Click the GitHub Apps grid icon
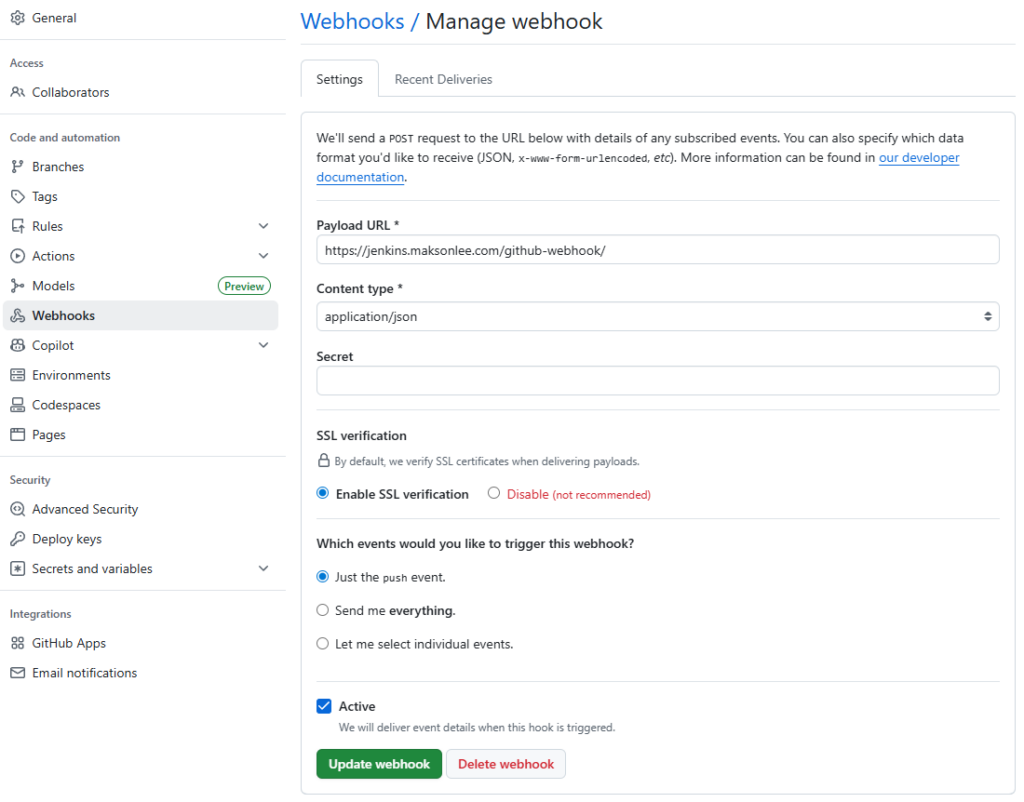Screen dimensions: 1024x802 (x=17, y=643)
